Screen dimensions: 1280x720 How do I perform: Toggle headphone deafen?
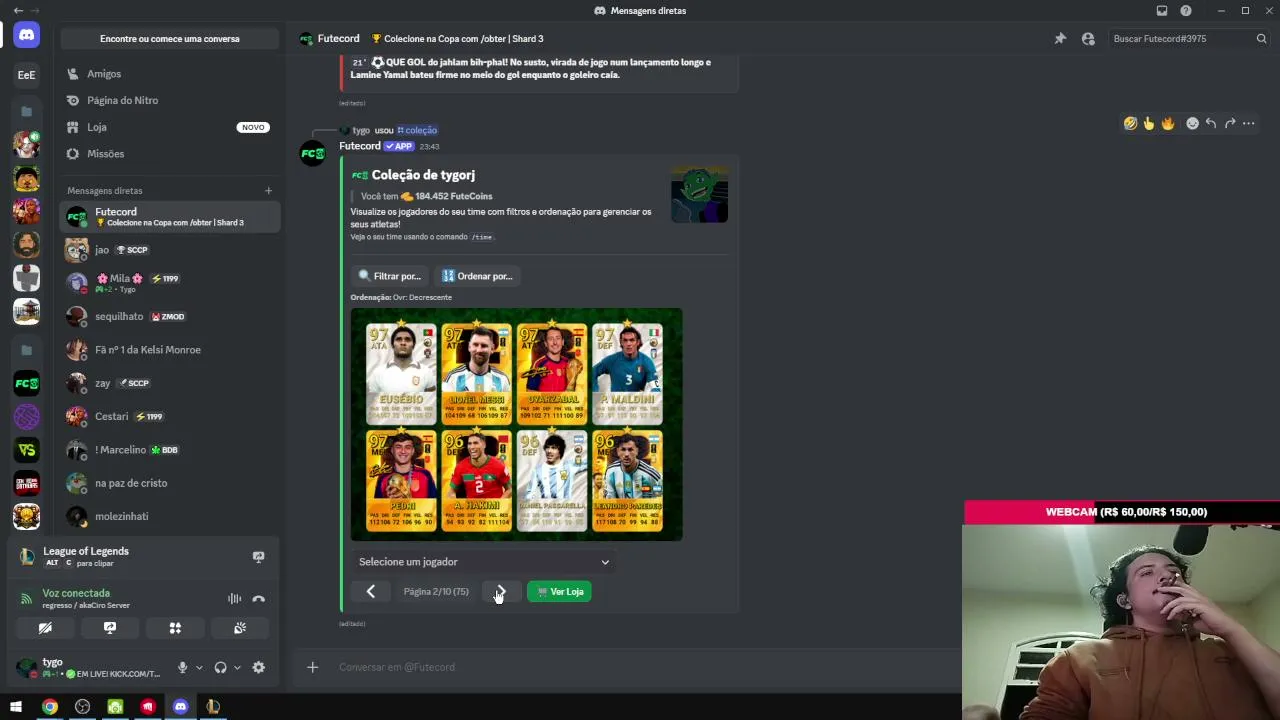click(220, 668)
